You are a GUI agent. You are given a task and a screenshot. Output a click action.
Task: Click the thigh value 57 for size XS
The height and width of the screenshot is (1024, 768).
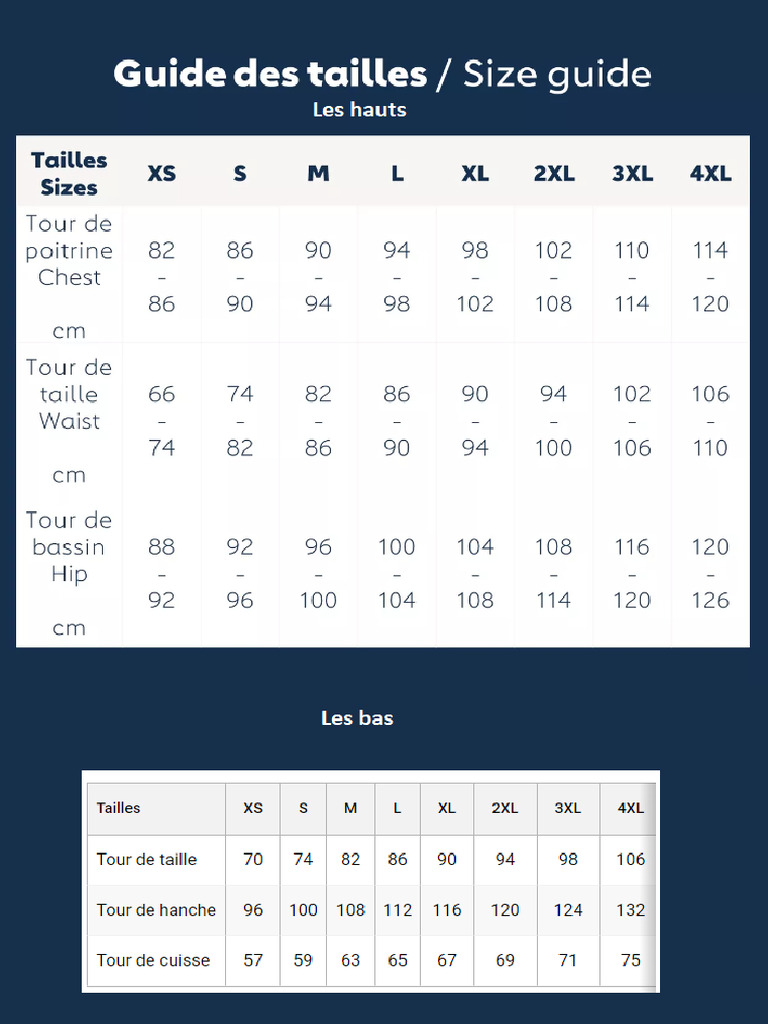click(253, 960)
